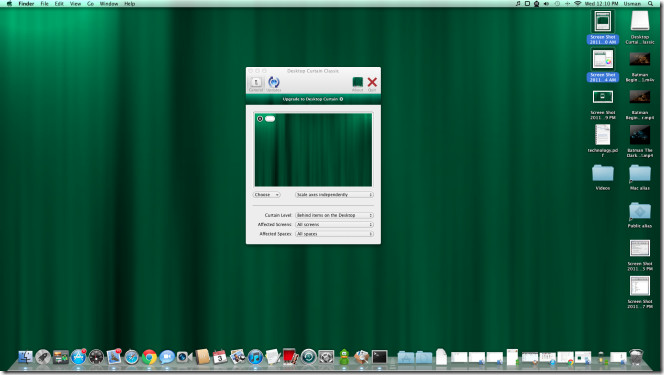Open the Affected Spaces dropdown

[x=334, y=234]
